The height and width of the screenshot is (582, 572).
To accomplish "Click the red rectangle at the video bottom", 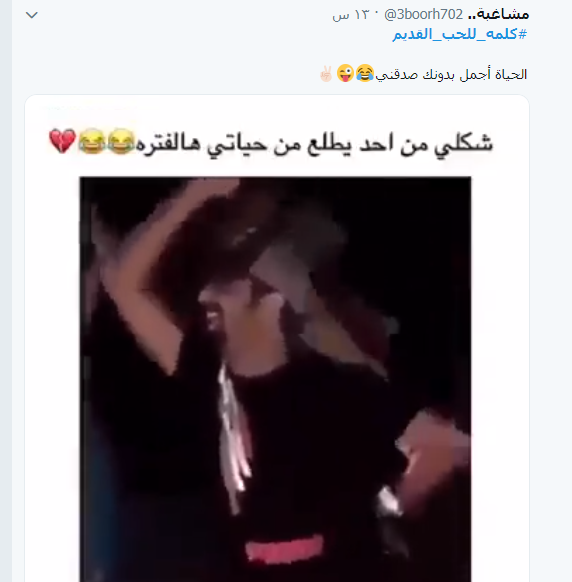I will click(284, 548).
